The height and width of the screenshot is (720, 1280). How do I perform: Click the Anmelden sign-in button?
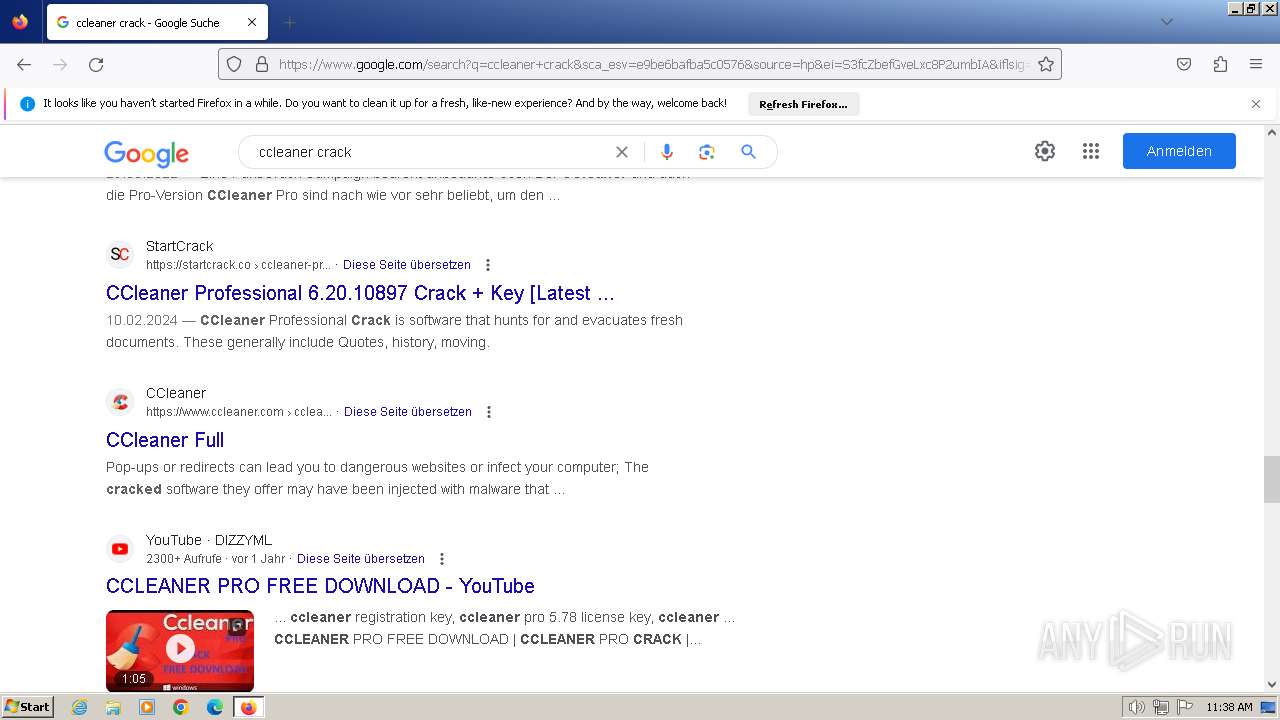point(1179,151)
